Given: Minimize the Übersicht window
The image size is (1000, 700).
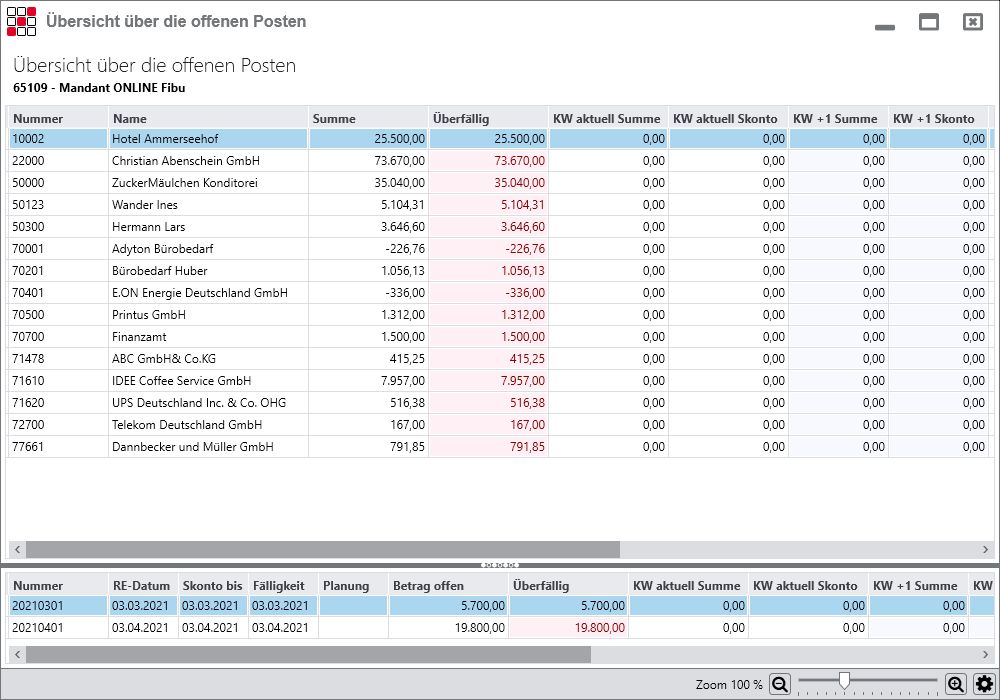Looking at the screenshot, I should point(884,27).
